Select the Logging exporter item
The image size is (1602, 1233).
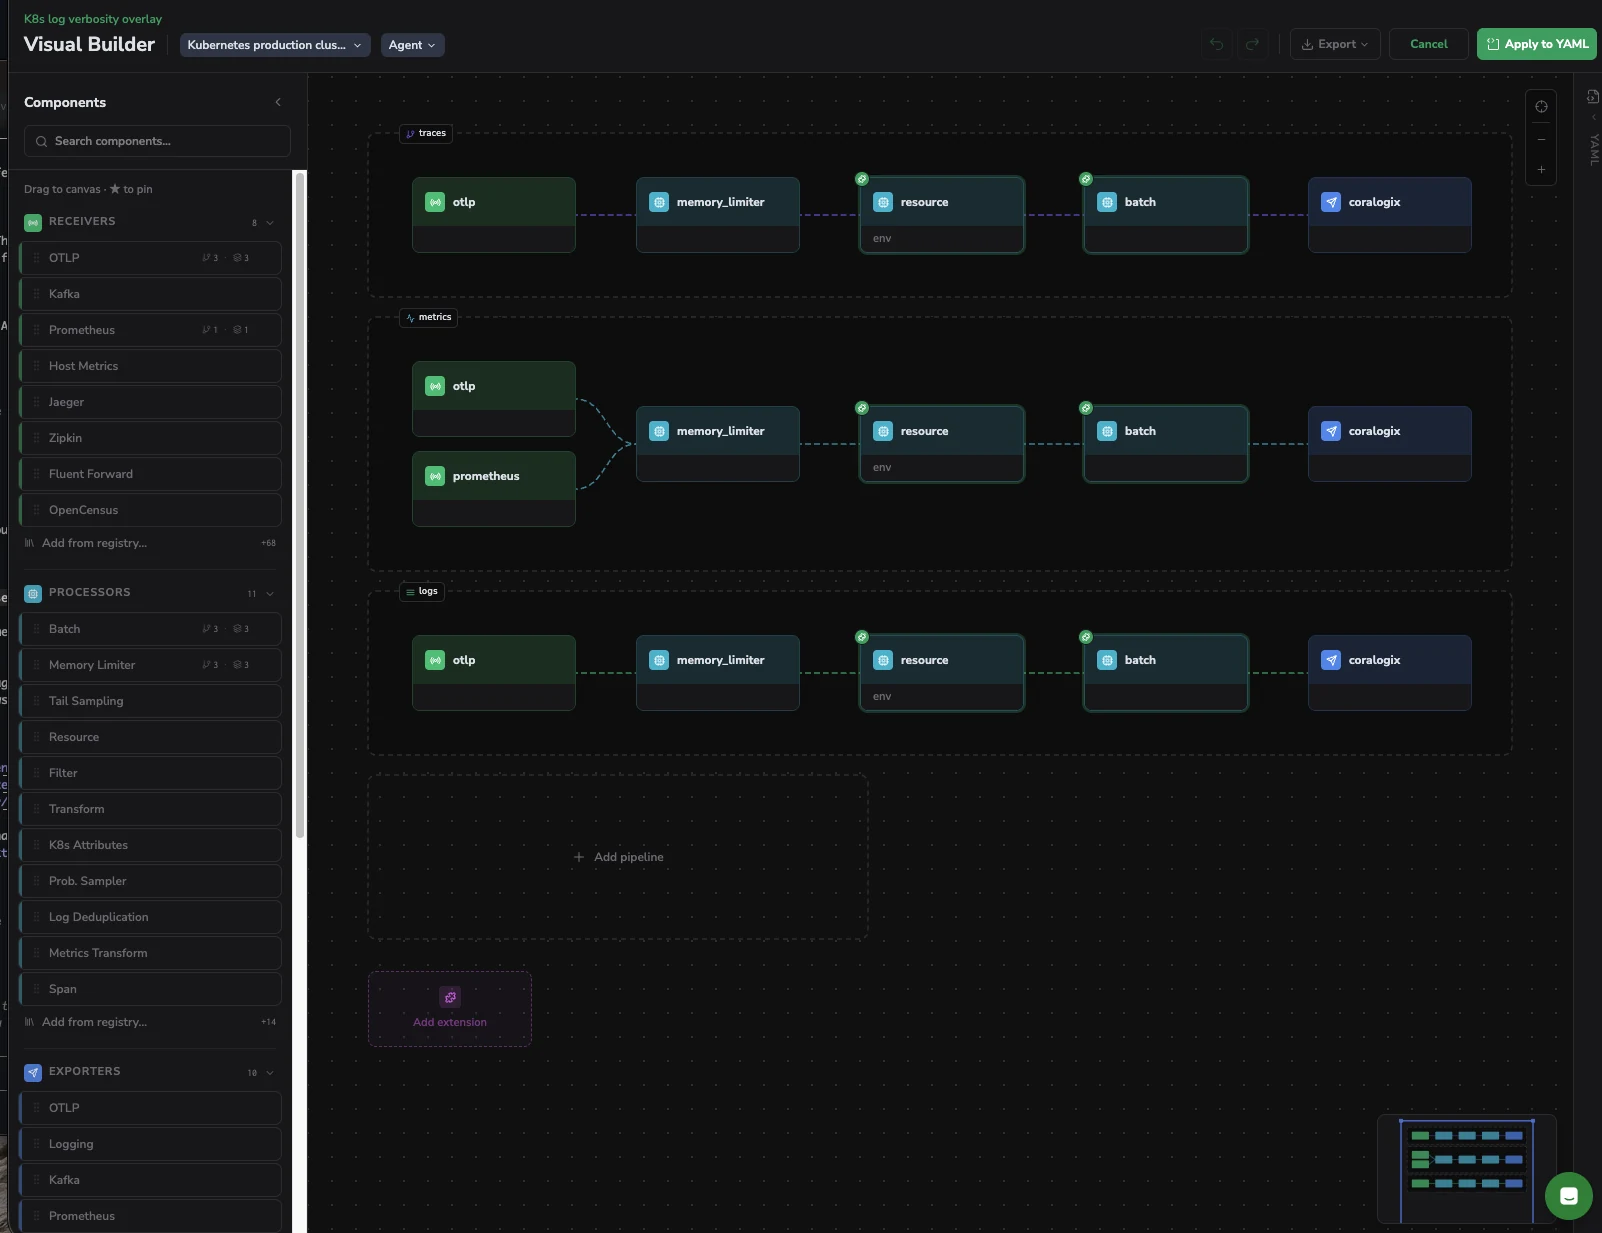tap(151, 1144)
